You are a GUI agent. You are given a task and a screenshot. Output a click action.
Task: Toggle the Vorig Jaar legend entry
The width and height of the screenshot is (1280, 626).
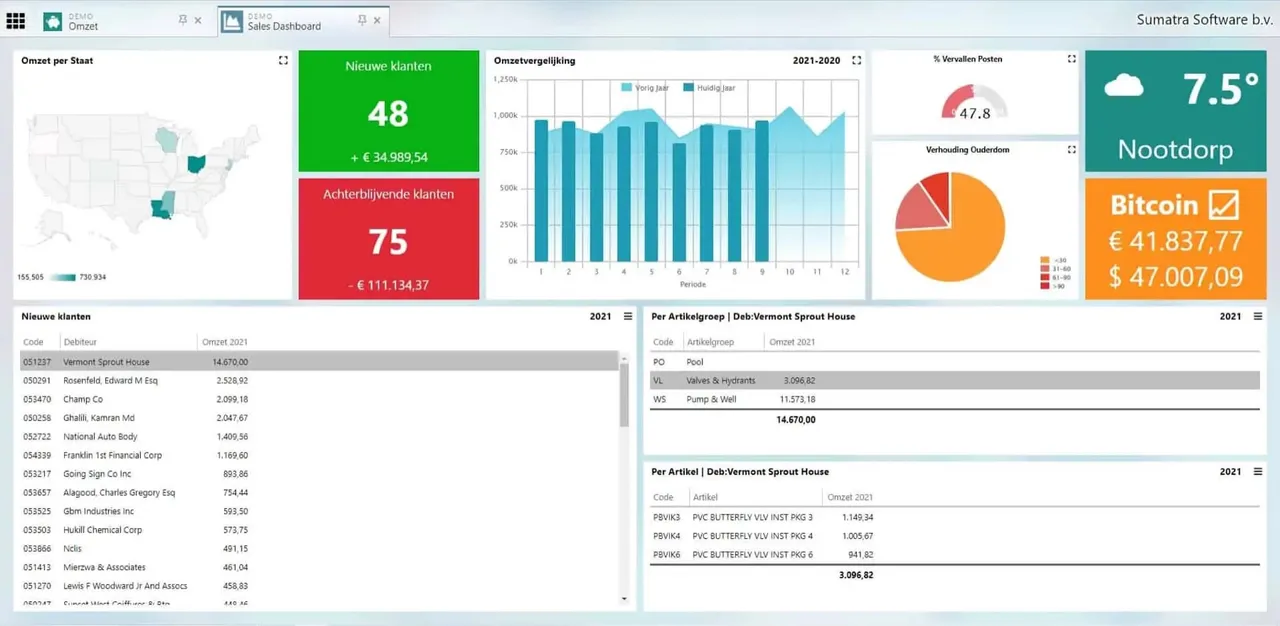(645, 88)
